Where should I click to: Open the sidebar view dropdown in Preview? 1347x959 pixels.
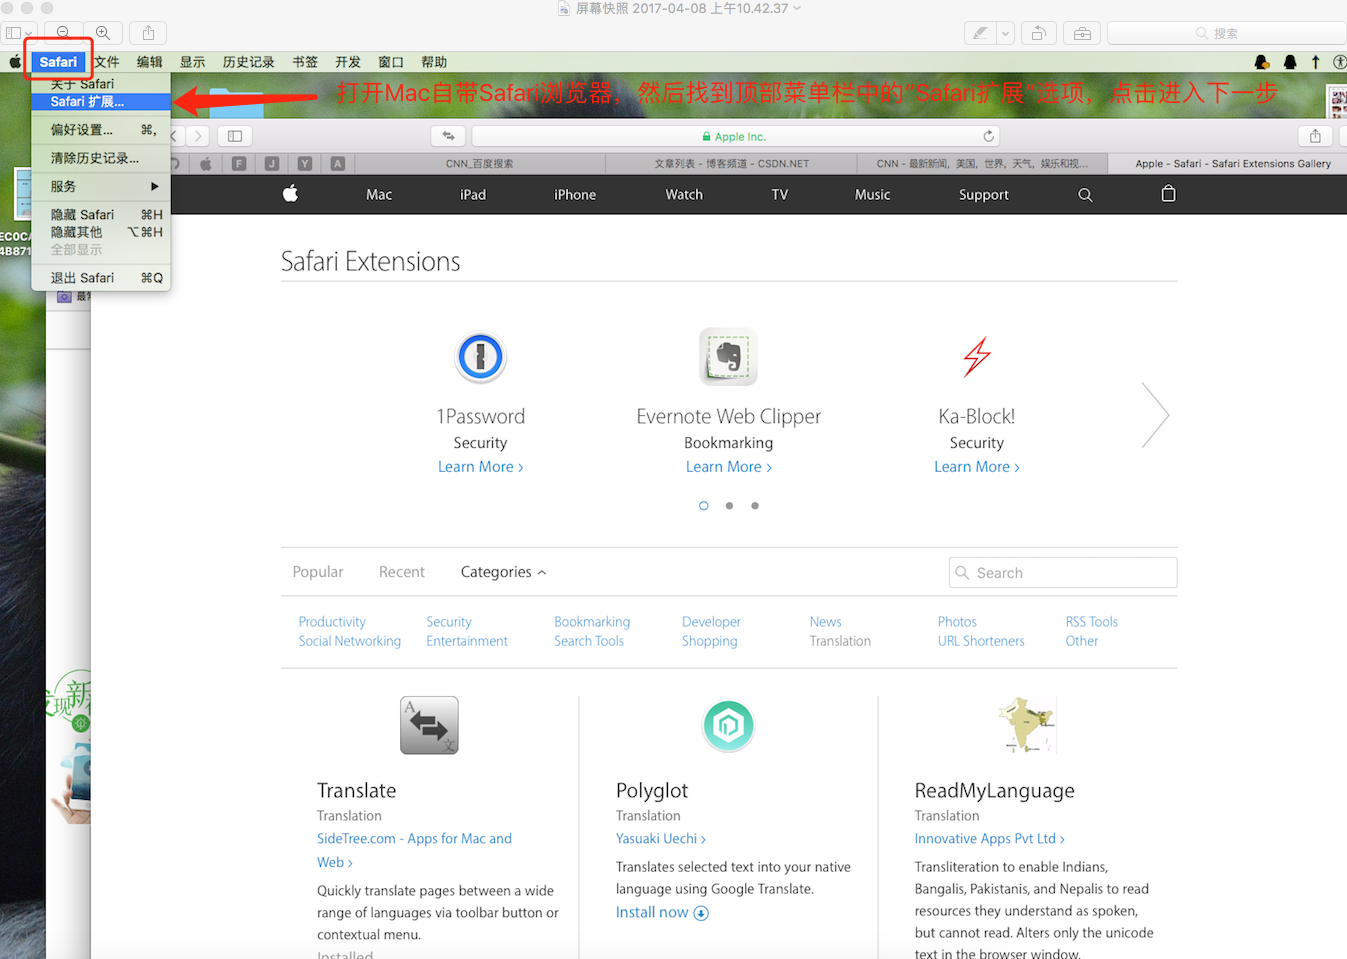point(18,33)
